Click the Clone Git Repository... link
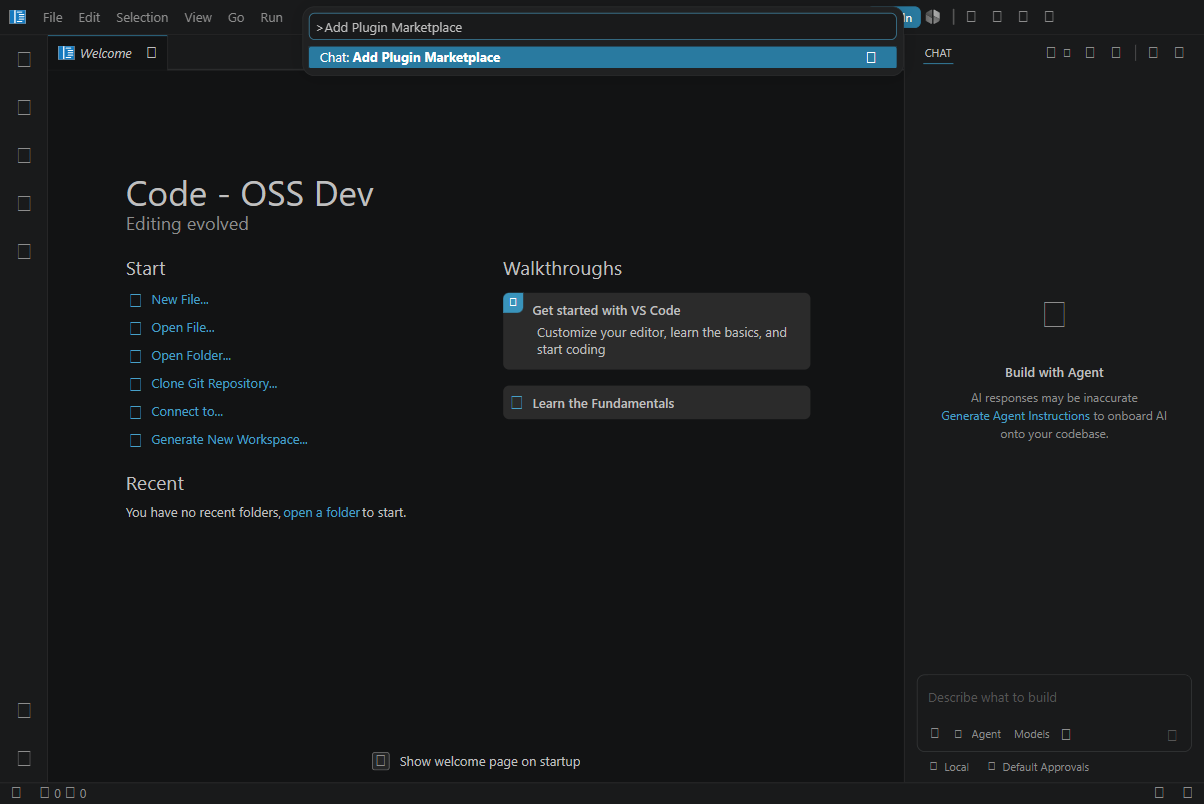The width and height of the screenshot is (1204, 804). click(214, 384)
